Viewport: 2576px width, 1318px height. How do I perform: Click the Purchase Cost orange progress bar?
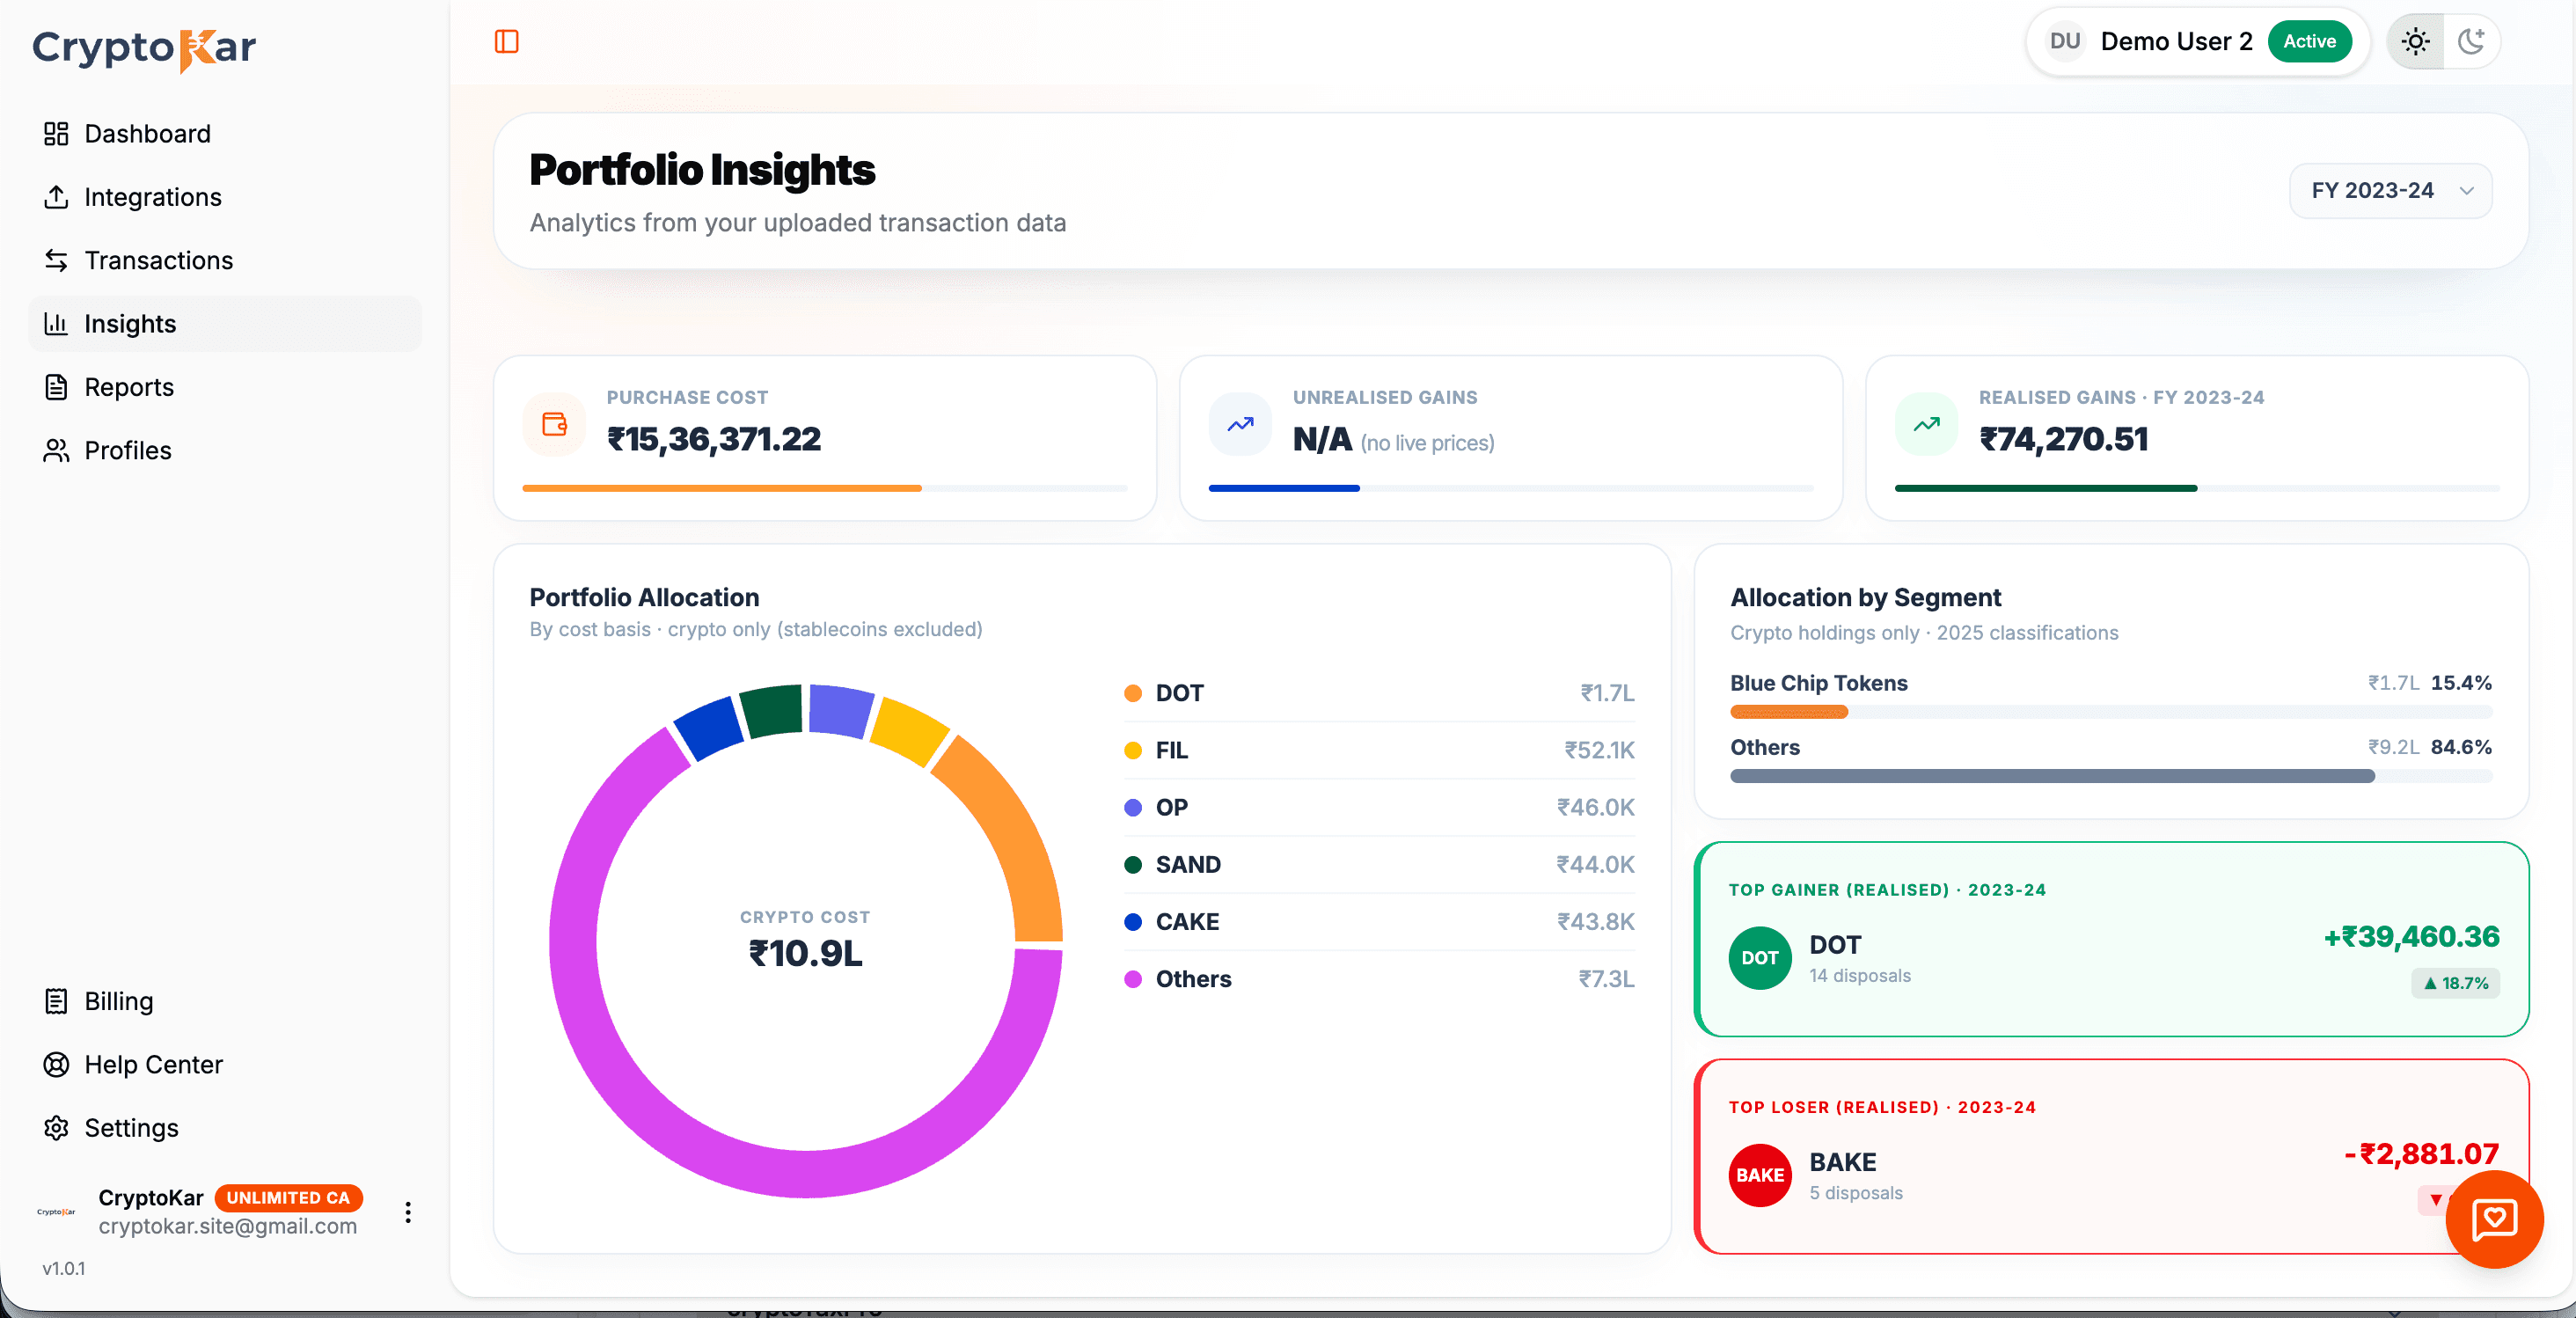pyautogui.click(x=722, y=488)
